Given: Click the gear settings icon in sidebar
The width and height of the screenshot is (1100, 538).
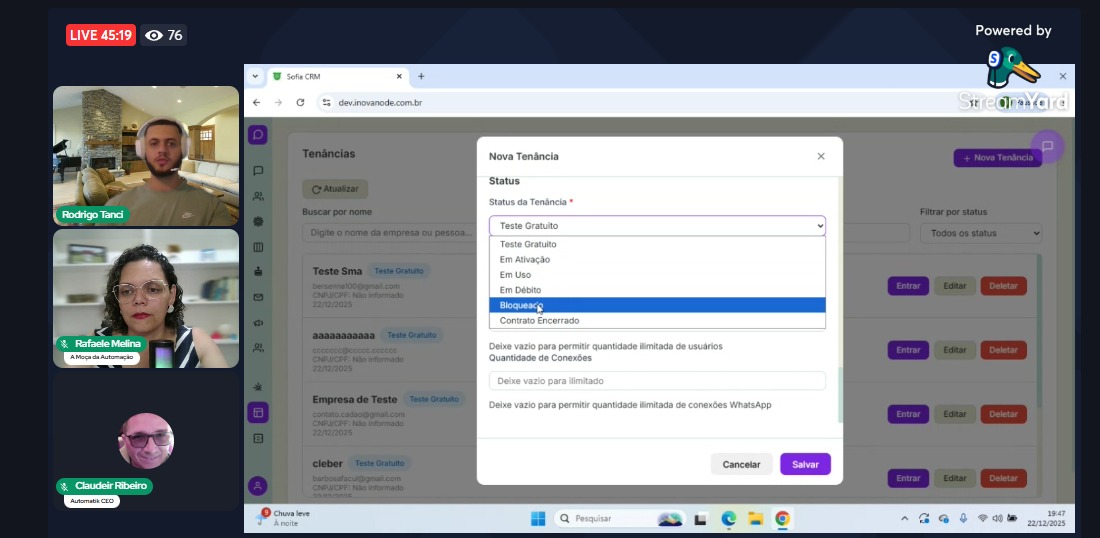Looking at the screenshot, I should click(258, 222).
